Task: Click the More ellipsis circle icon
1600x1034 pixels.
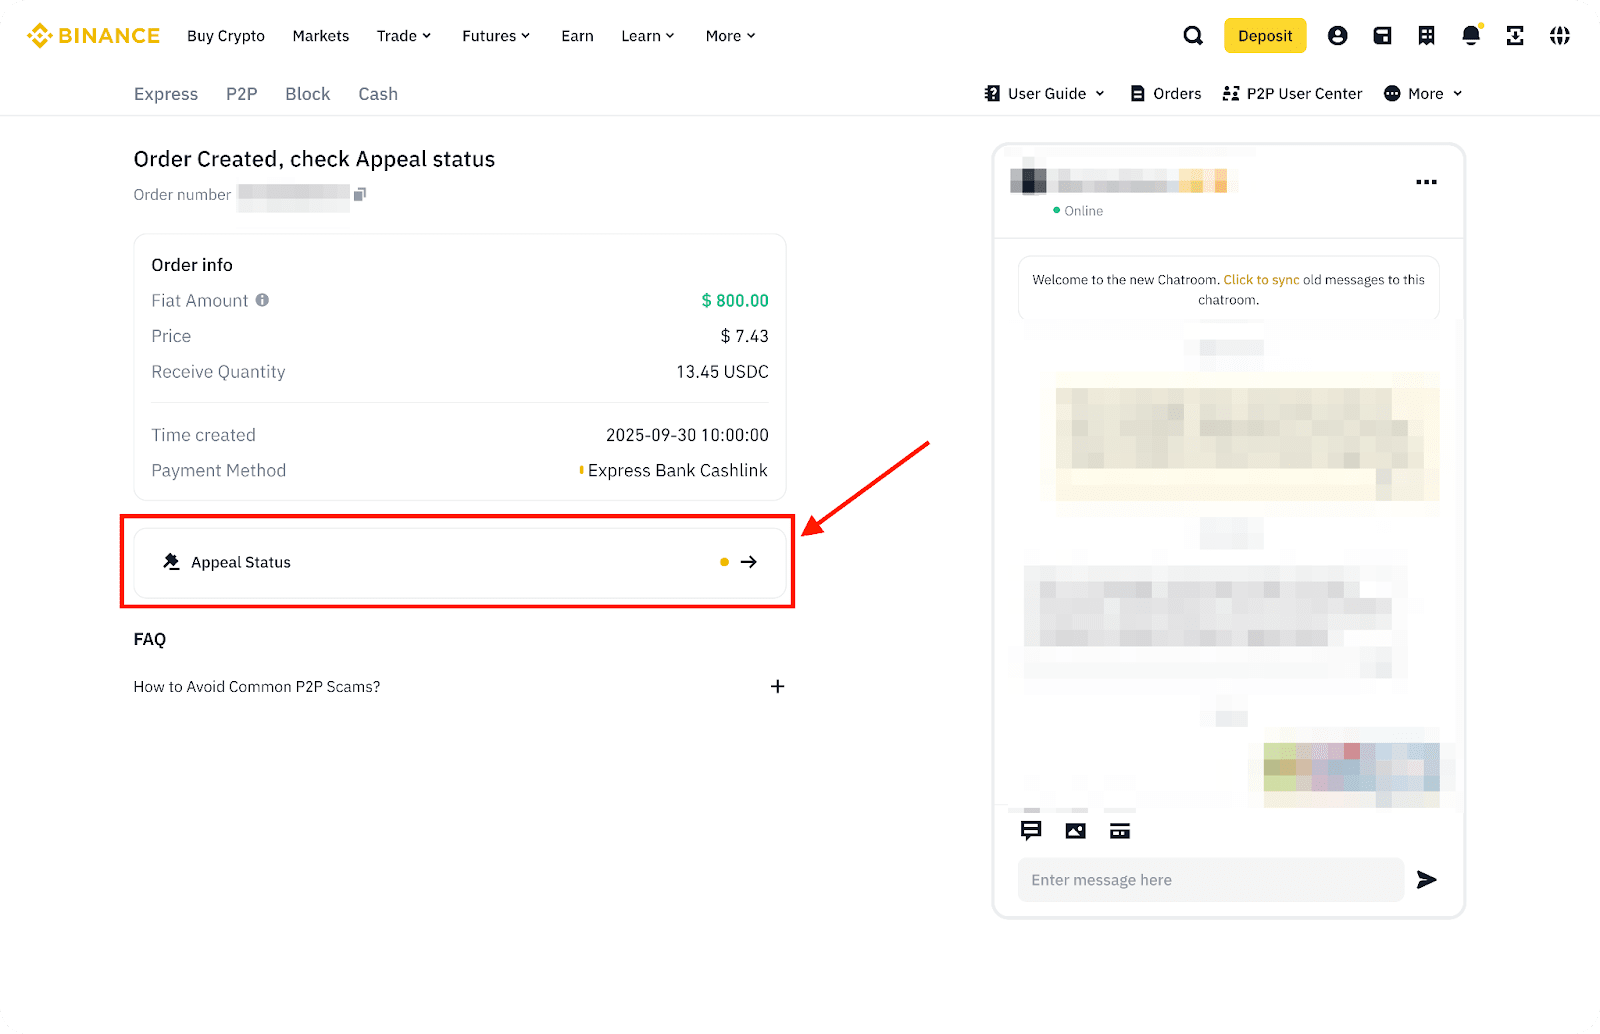Action: (x=1392, y=93)
